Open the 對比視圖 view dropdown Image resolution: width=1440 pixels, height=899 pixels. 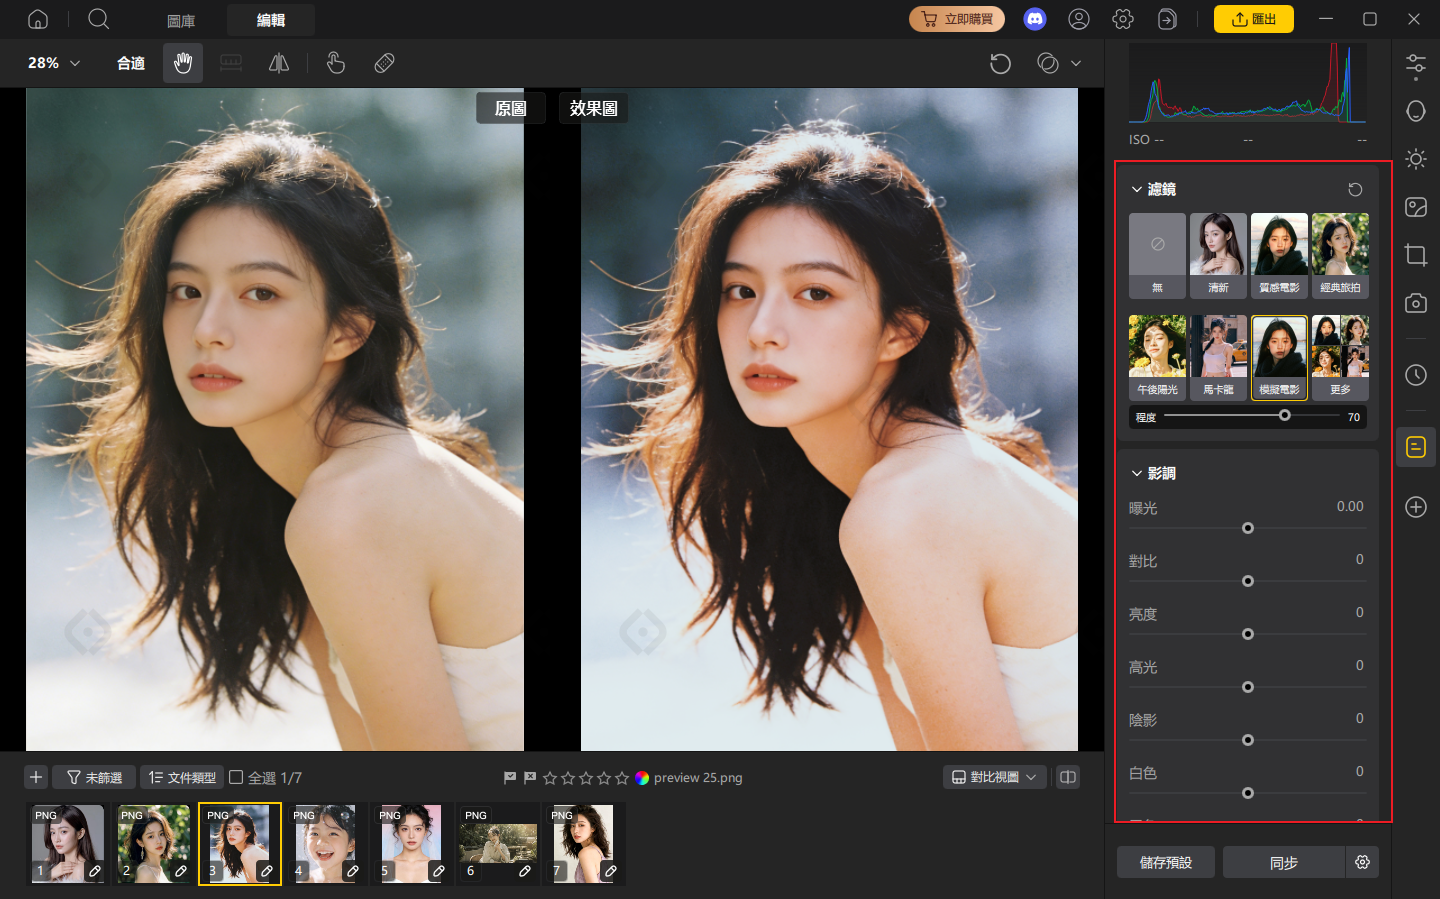995,777
